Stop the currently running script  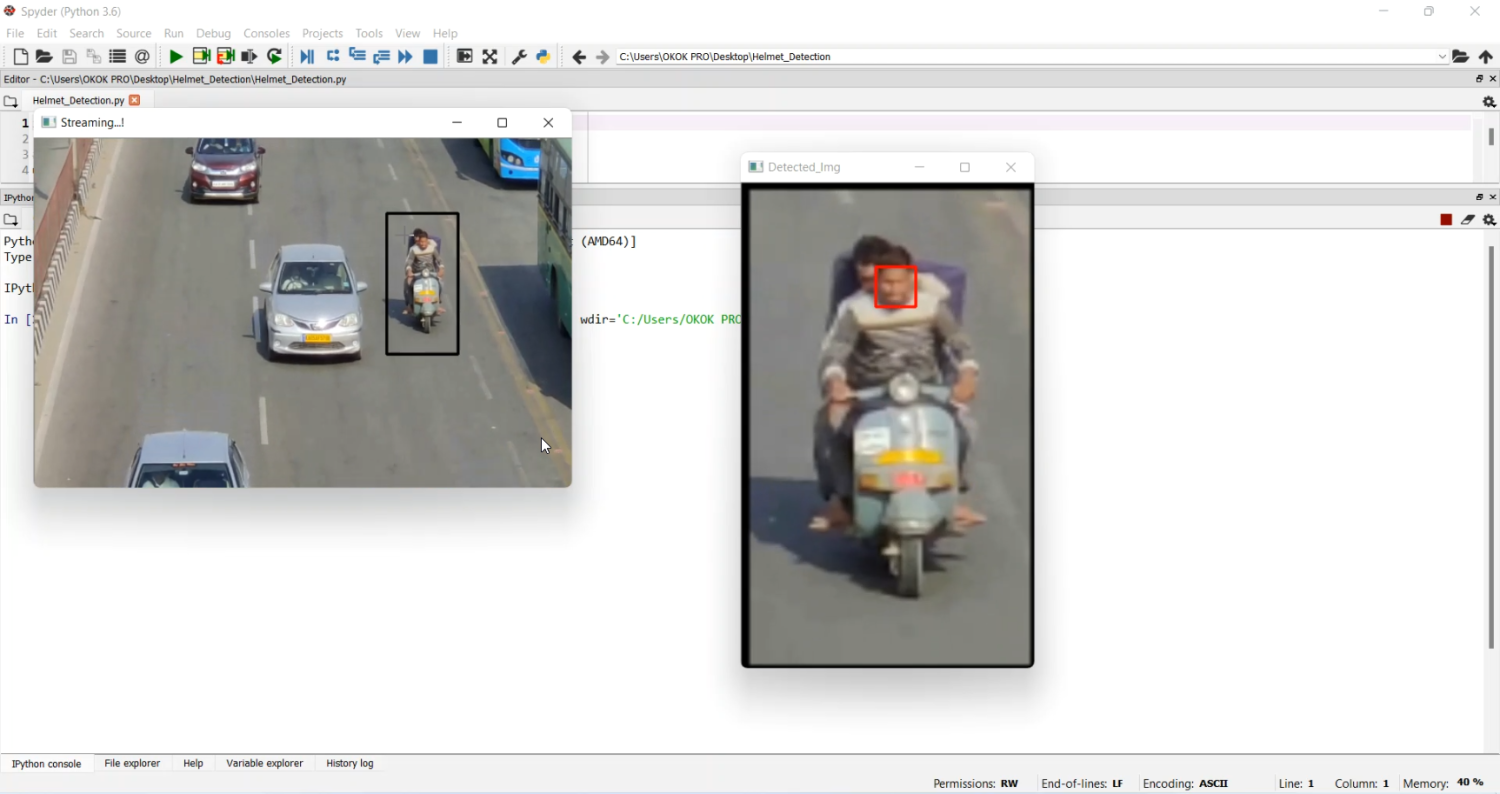430,56
